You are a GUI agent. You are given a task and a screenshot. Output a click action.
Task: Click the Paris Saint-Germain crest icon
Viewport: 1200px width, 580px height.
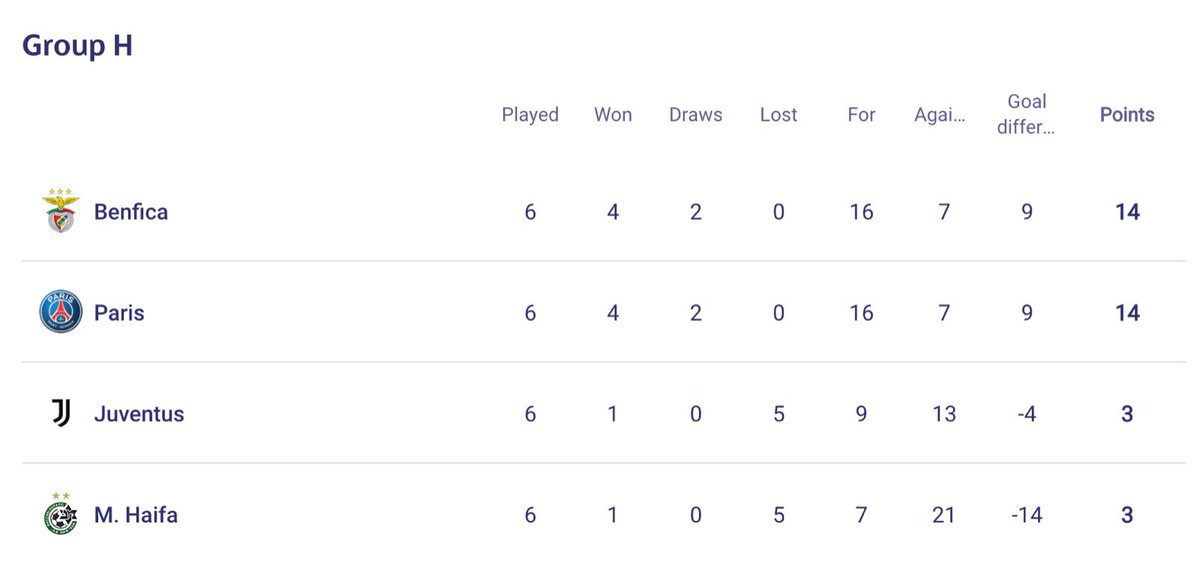tap(60, 312)
